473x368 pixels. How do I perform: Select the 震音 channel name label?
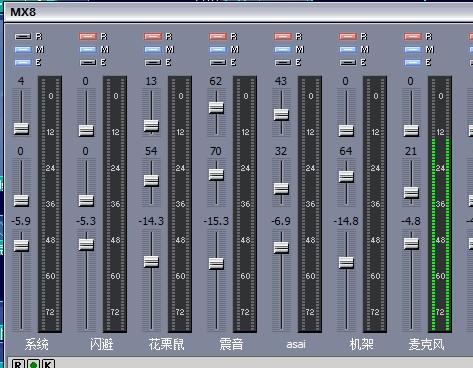click(x=231, y=344)
